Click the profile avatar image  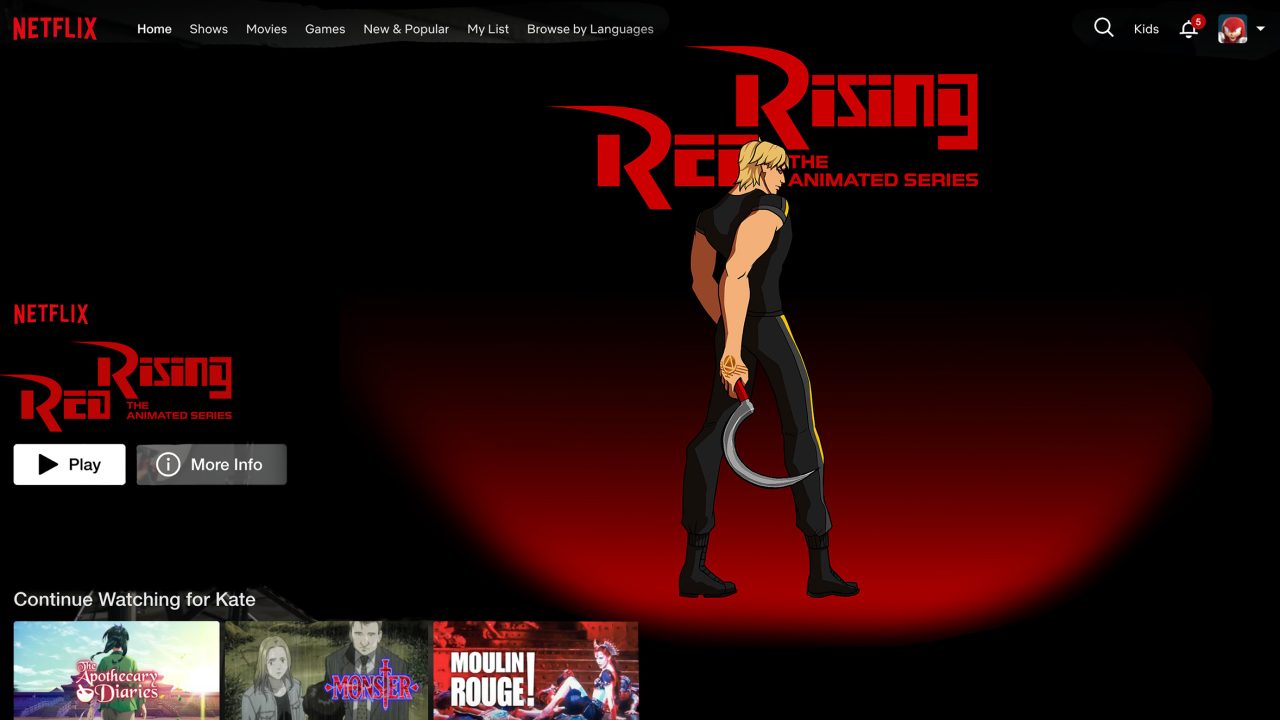pyautogui.click(x=1233, y=29)
